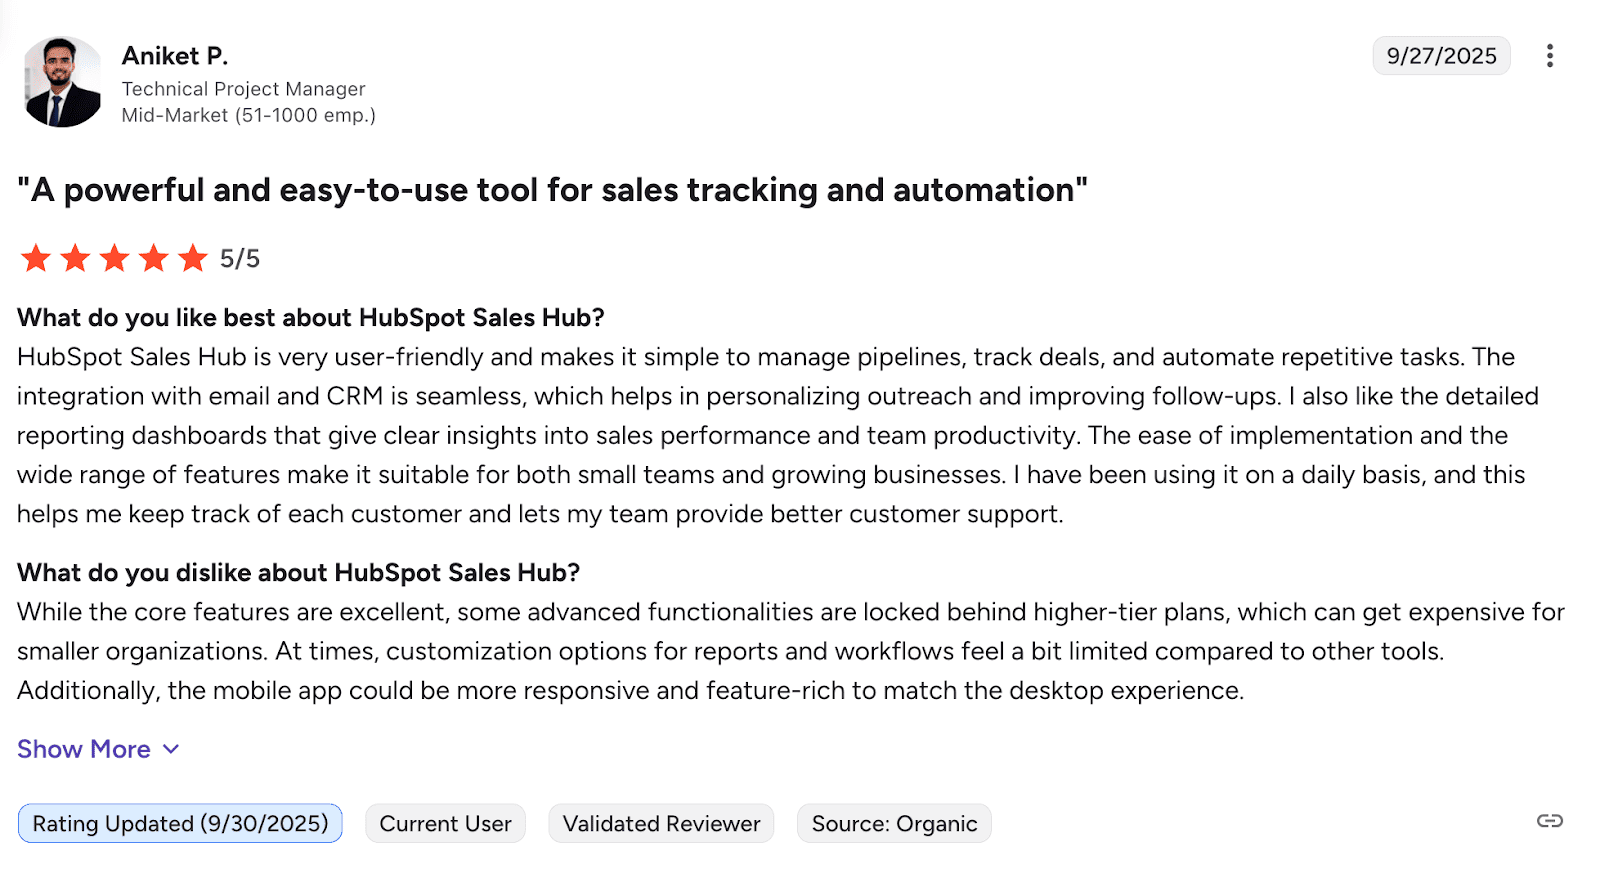The height and width of the screenshot is (869, 1600).
Task: Click the Current User tag
Action: point(445,823)
